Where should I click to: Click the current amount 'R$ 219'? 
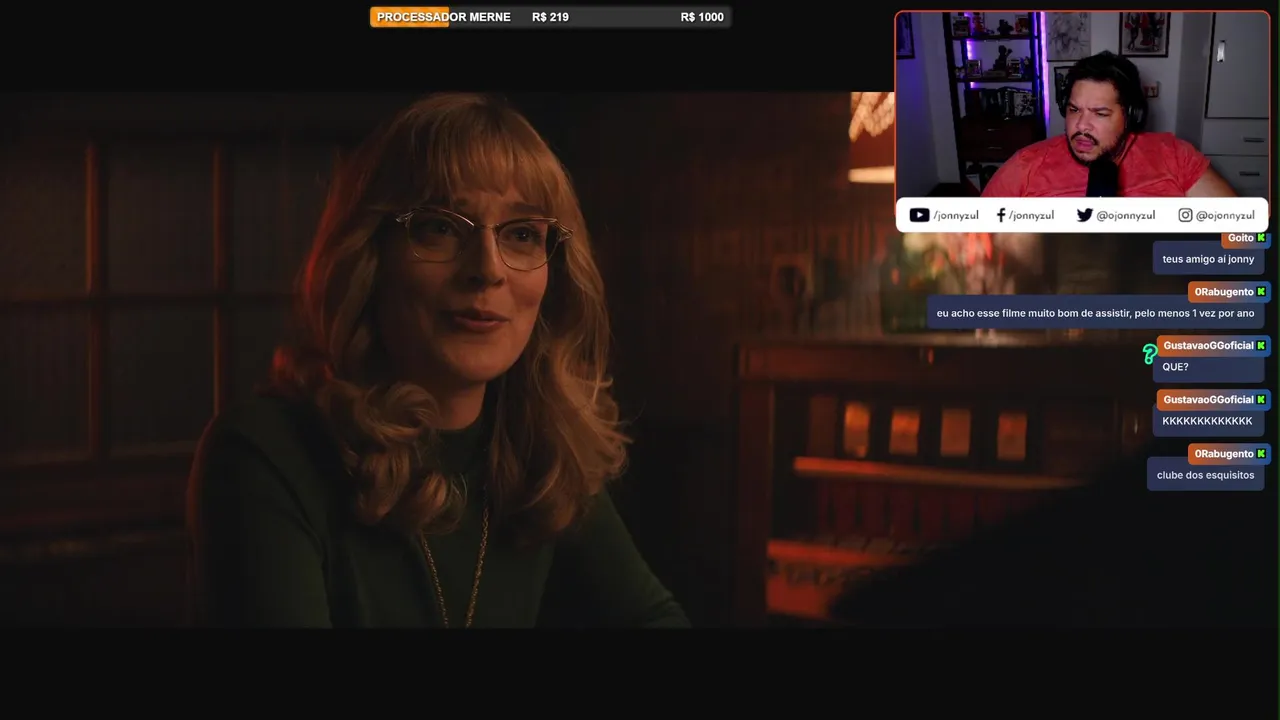point(550,17)
